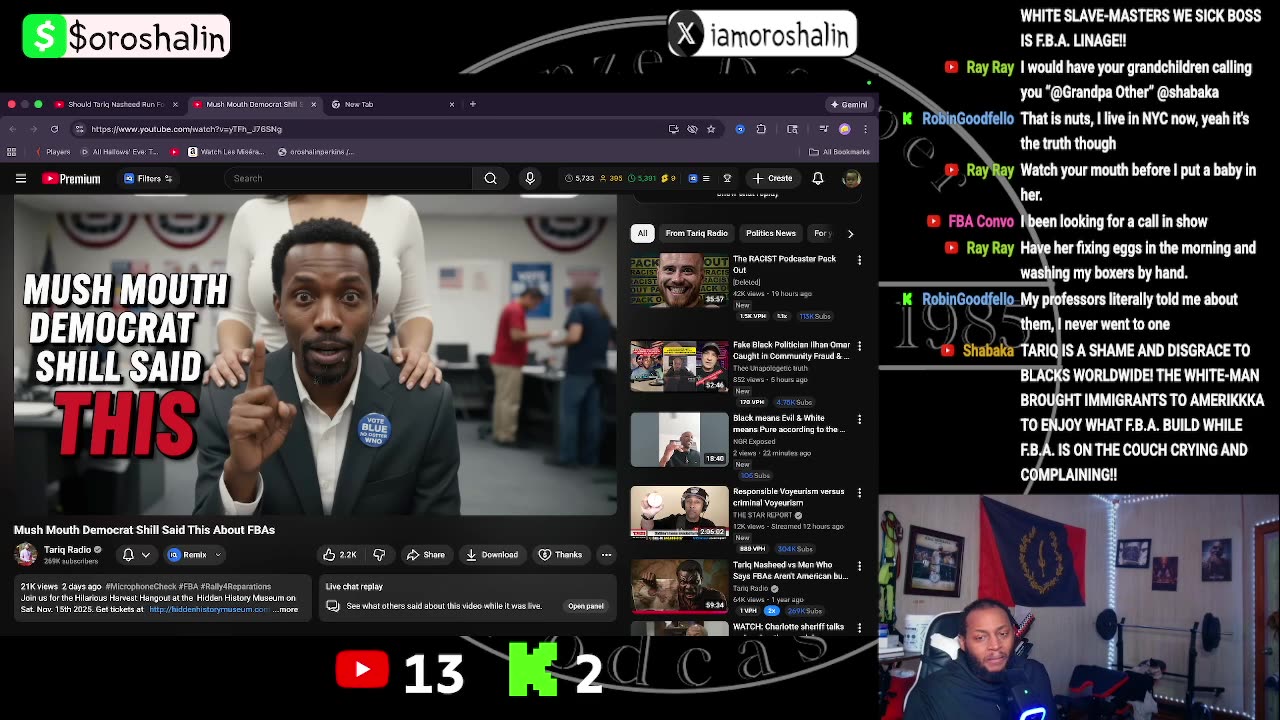Image resolution: width=1280 pixels, height=720 pixels.
Task: Go forward in browser history
Action: point(33,129)
